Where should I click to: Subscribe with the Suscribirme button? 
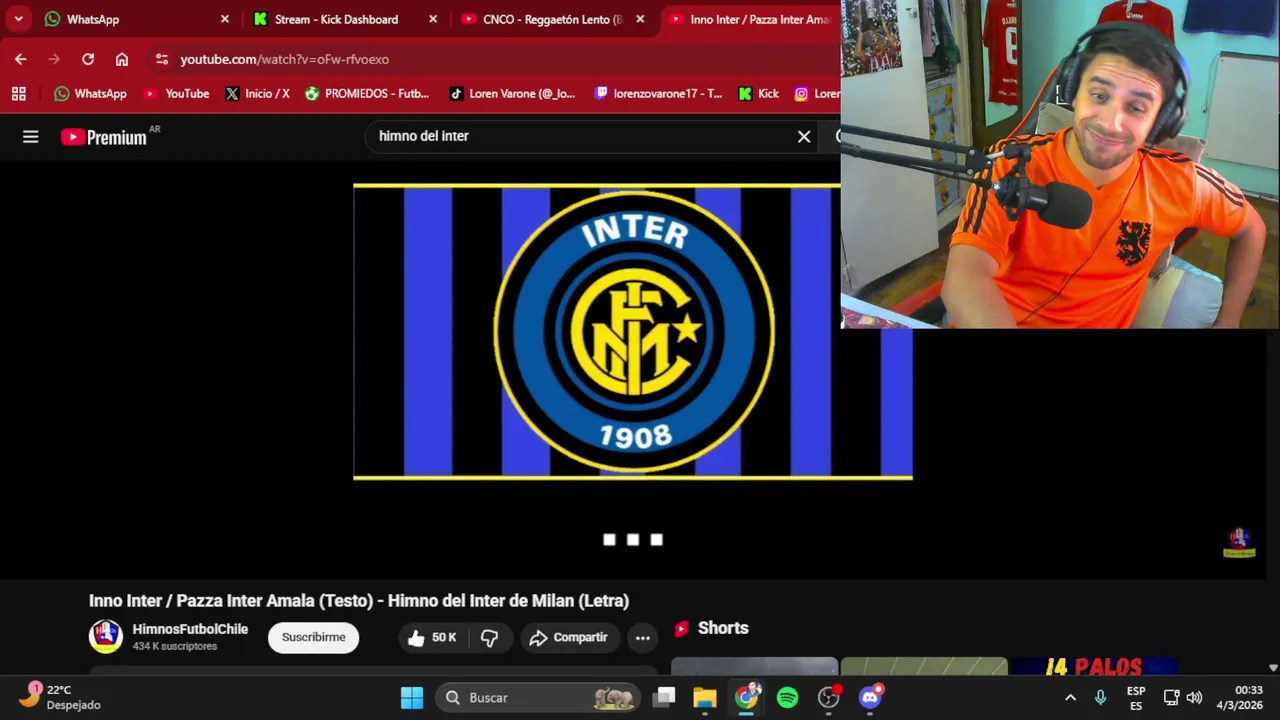click(x=313, y=637)
